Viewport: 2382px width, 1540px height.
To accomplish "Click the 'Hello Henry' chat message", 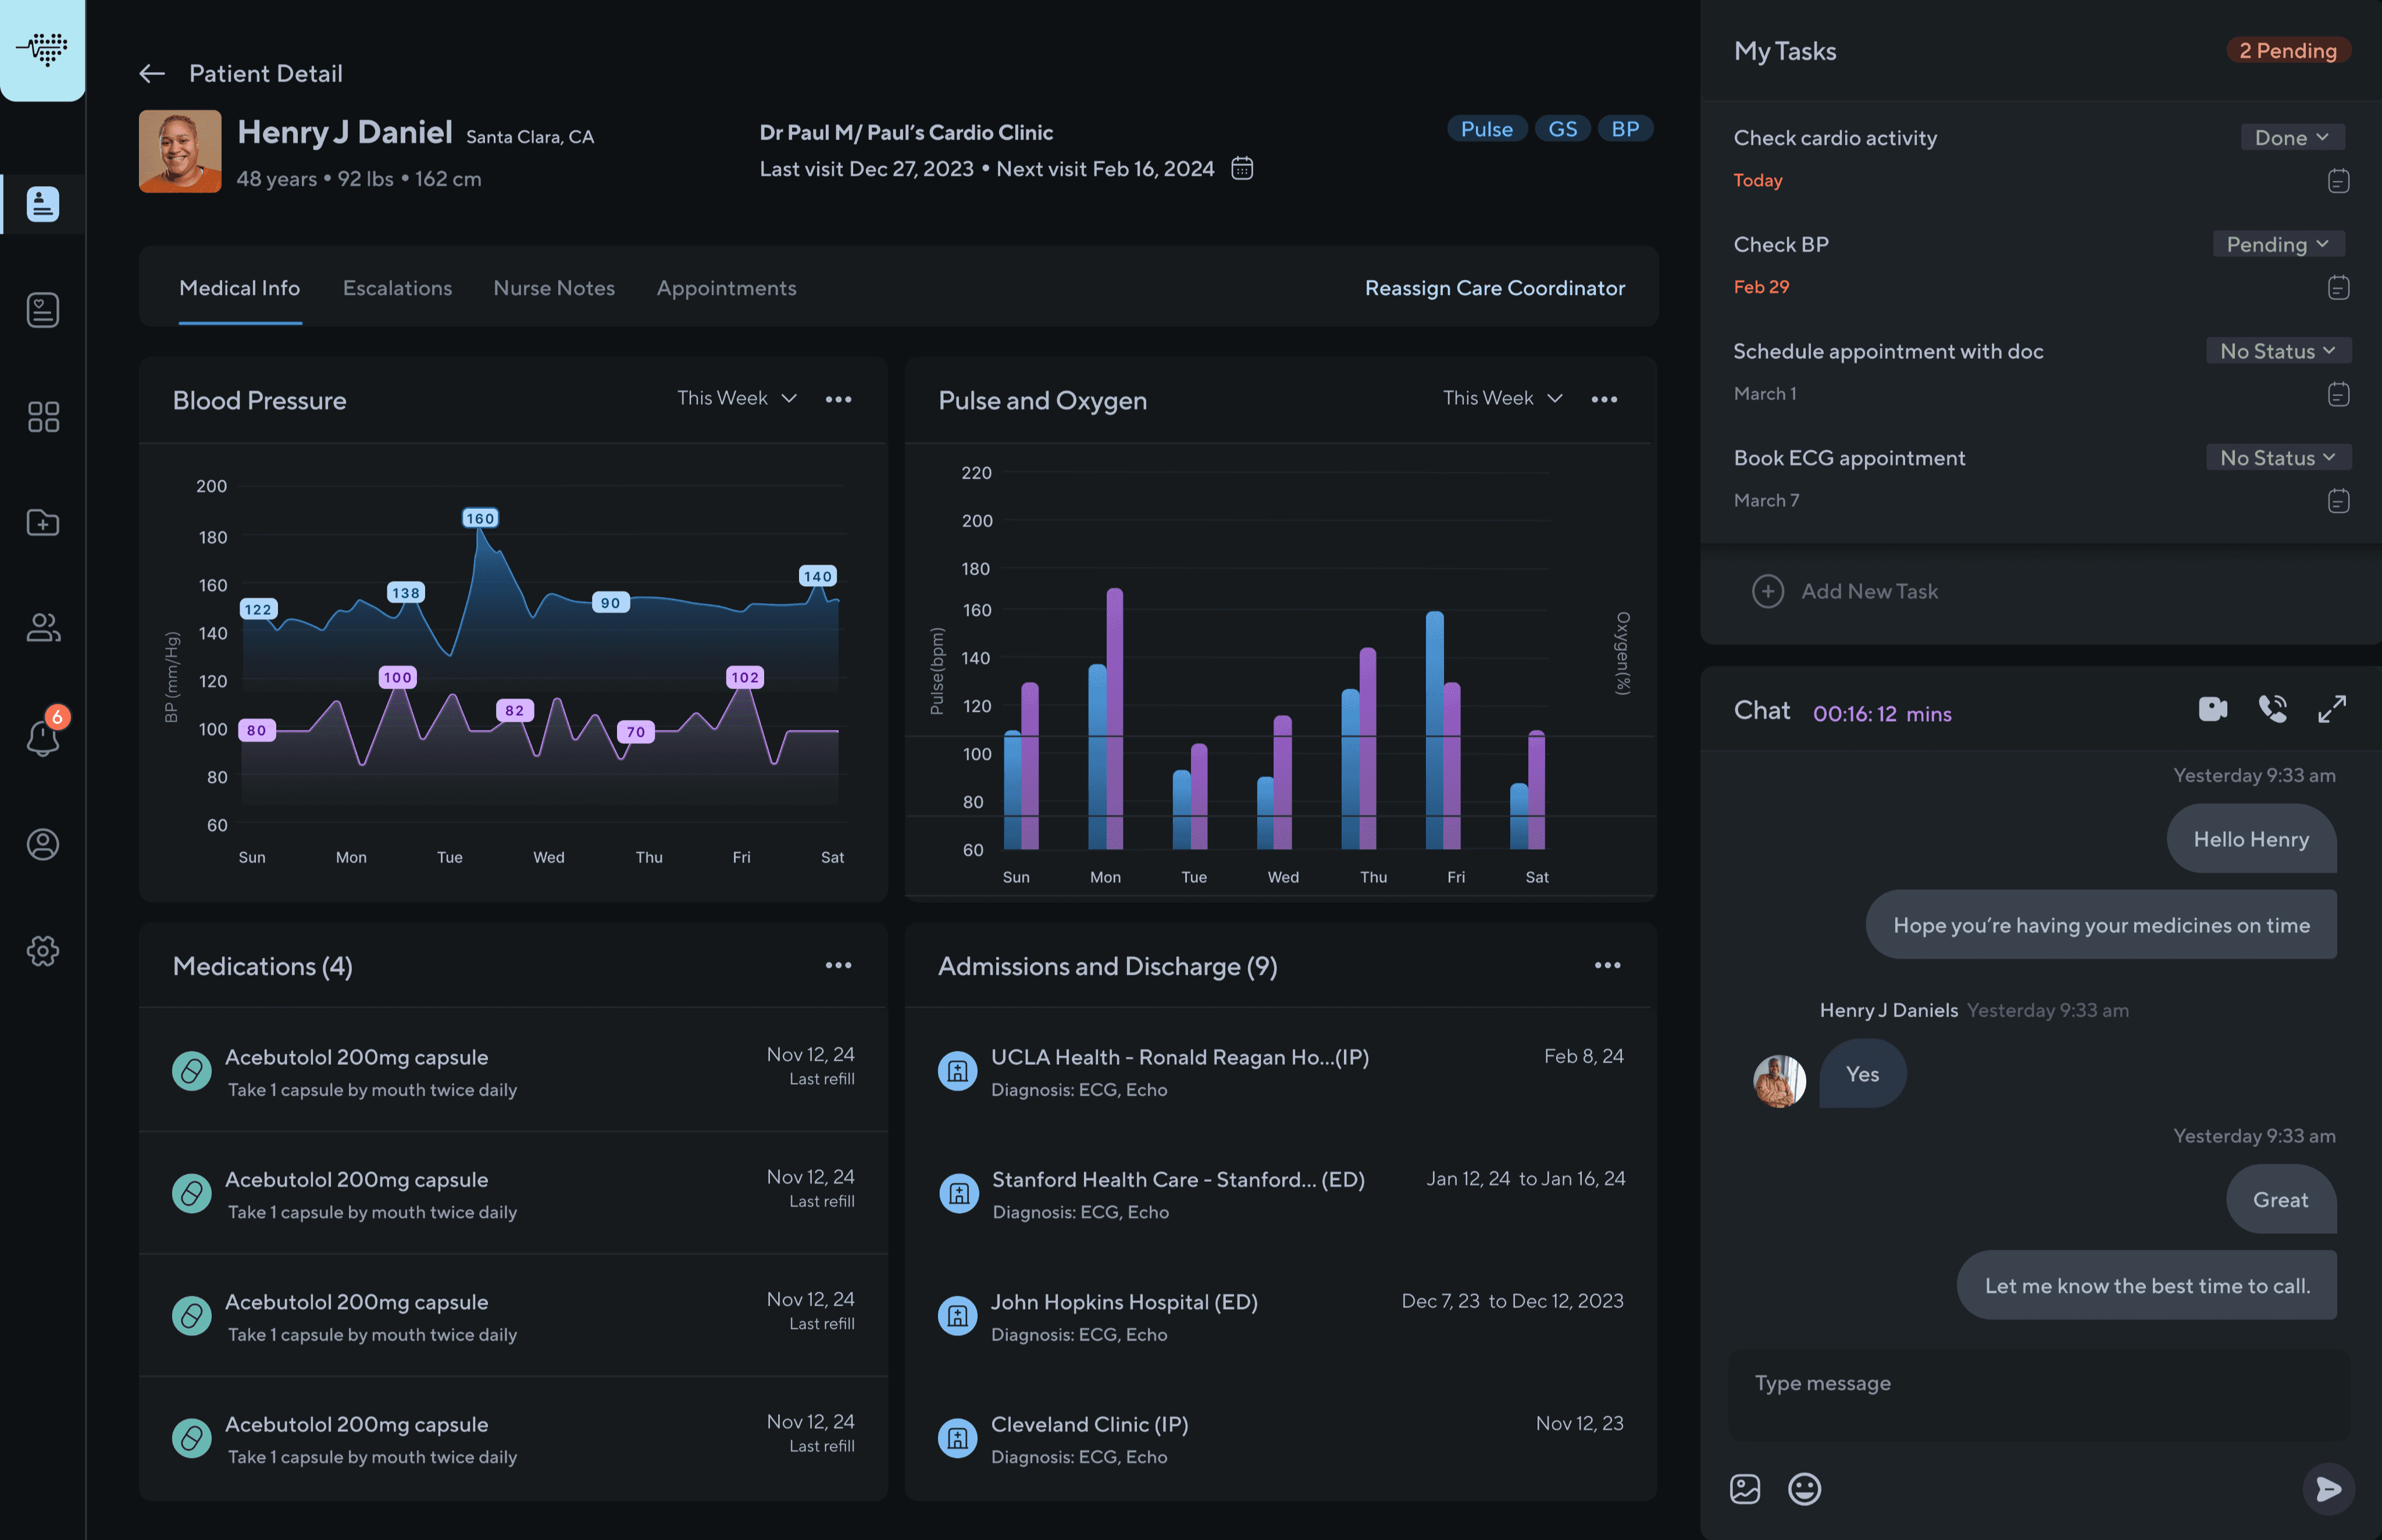I will [2251, 839].
